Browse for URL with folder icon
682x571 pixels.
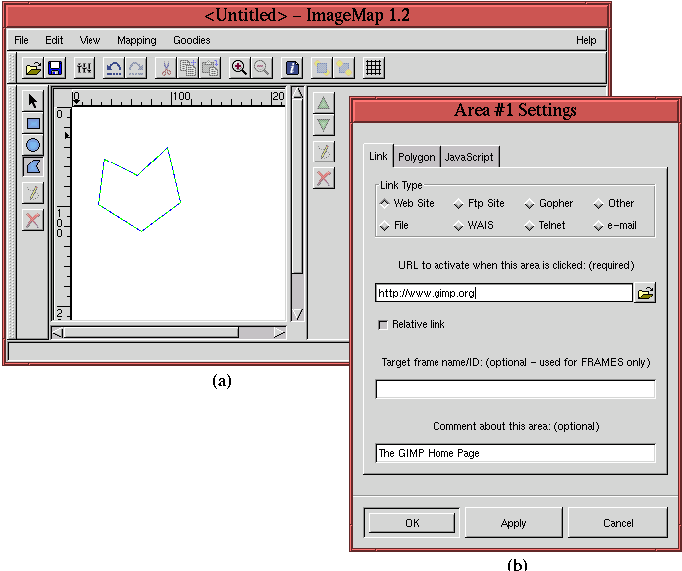pos(646,292)
